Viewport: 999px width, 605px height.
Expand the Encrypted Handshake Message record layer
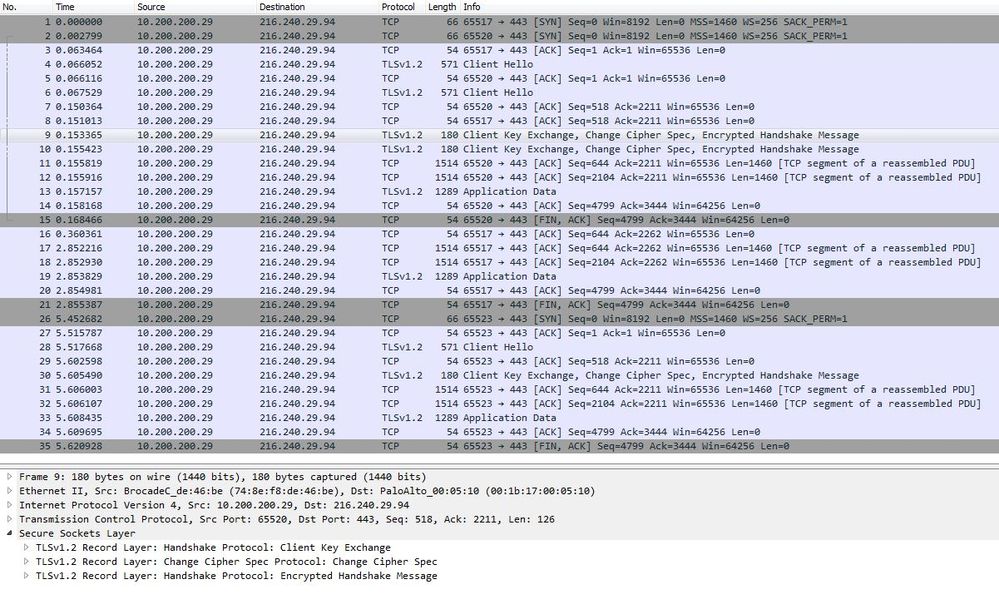point(26,575)
